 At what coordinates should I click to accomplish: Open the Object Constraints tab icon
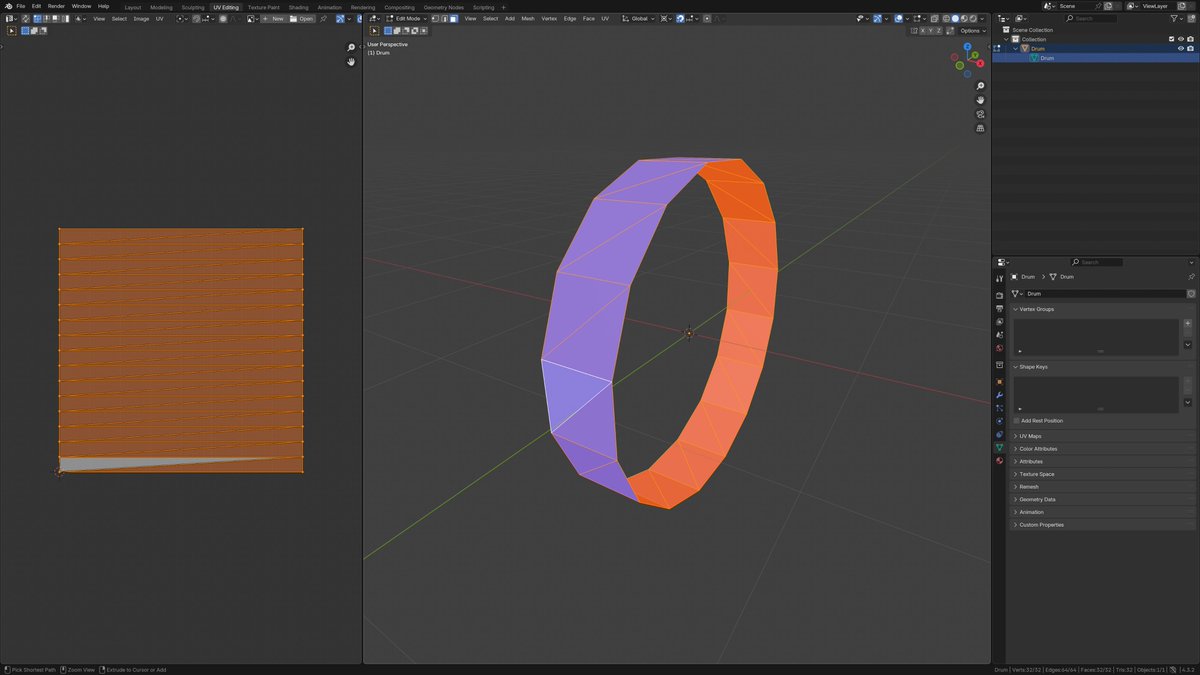(x=999, y=435)
